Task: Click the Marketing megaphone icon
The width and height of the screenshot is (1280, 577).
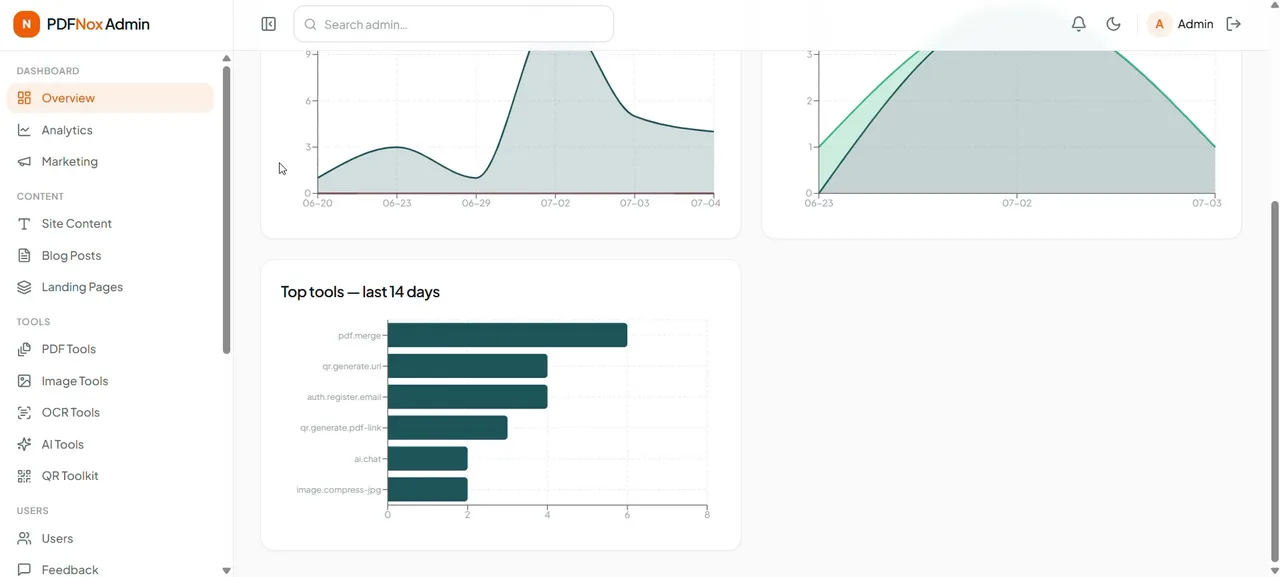Action: [25, 161]
